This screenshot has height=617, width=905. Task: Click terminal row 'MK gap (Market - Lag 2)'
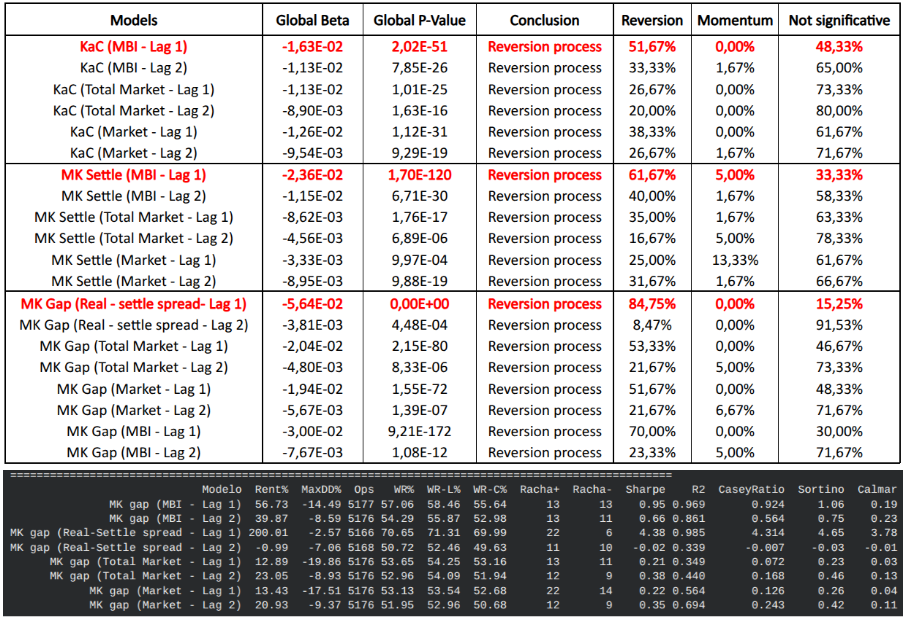click(165, 605)
